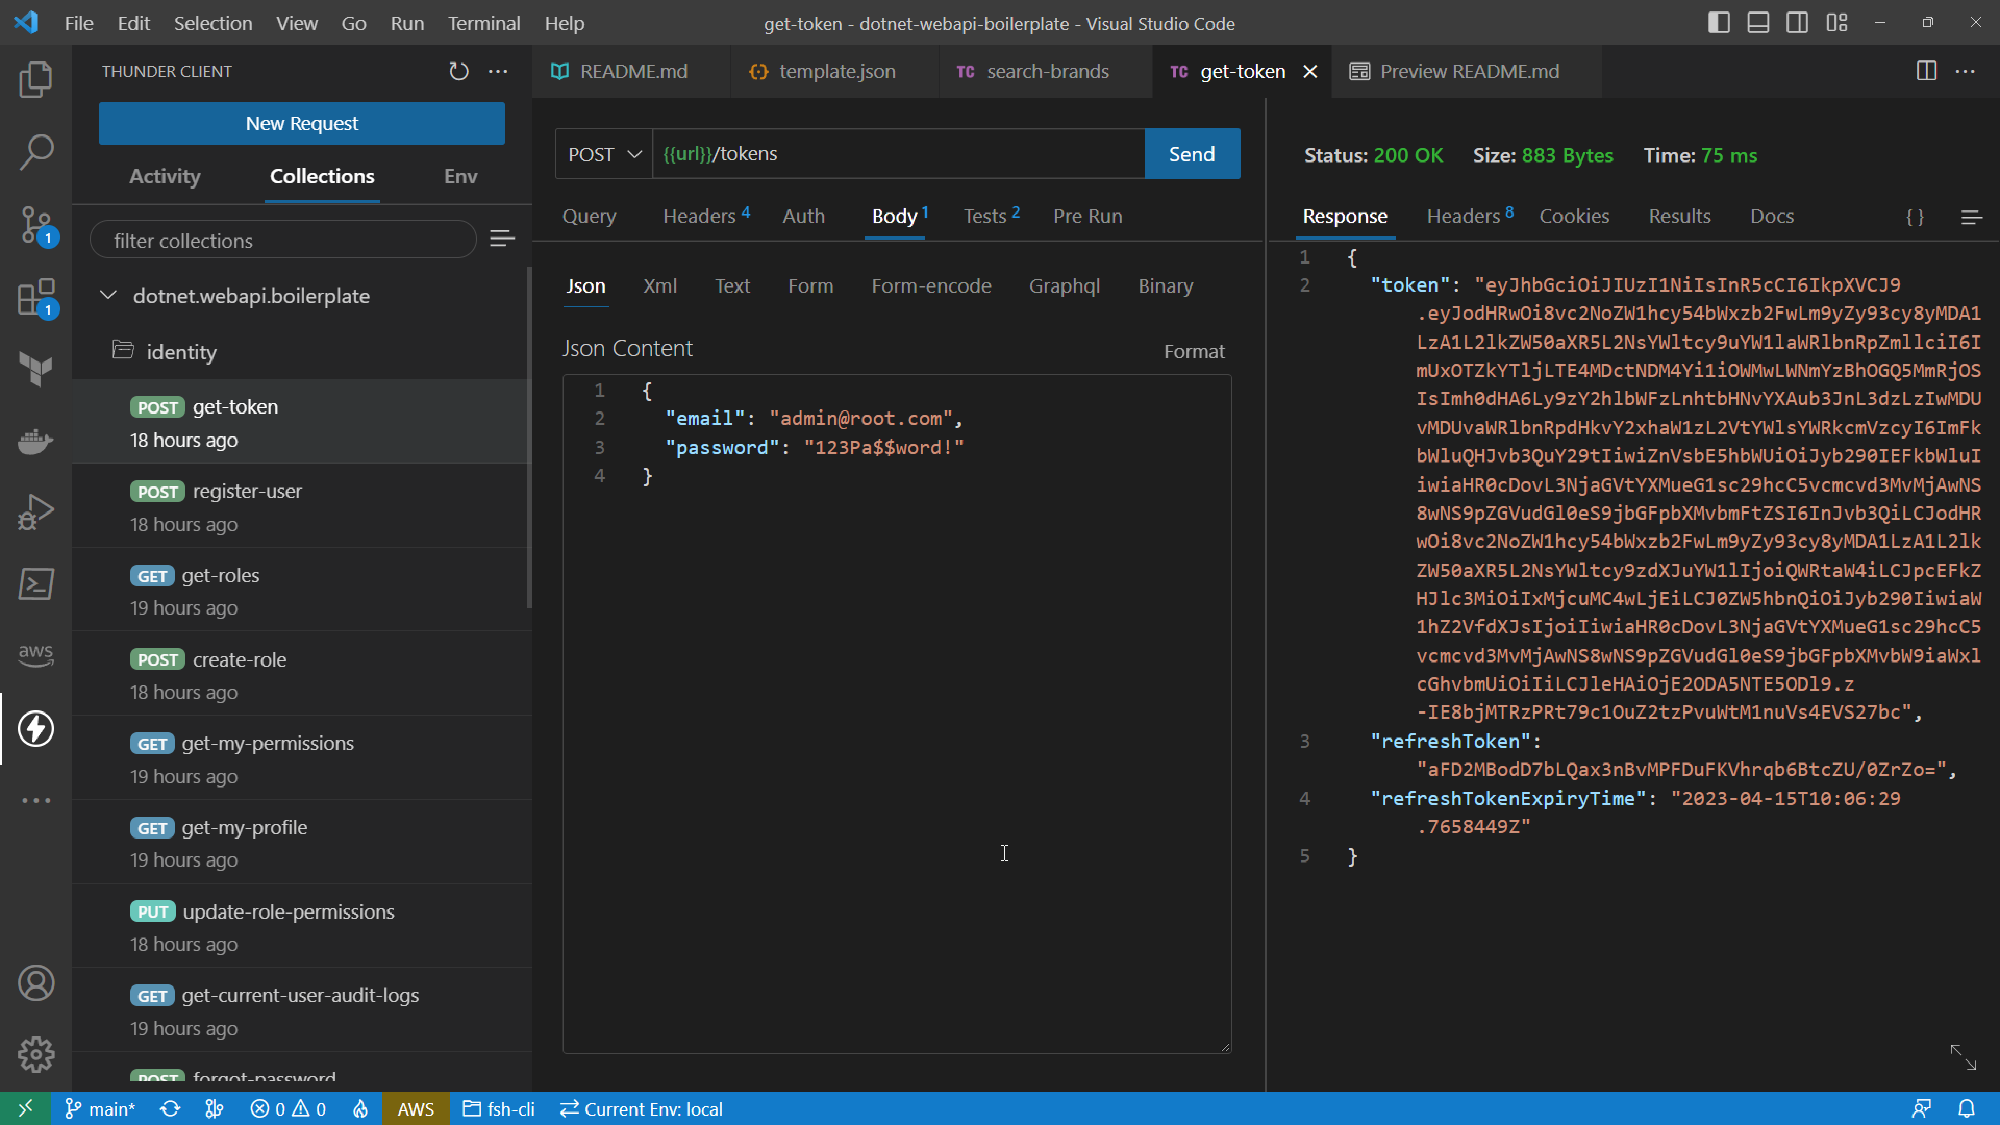The image size is (2000, 1125).
Task: Open the Terraform sidebar icon
Action: point(36,369)
